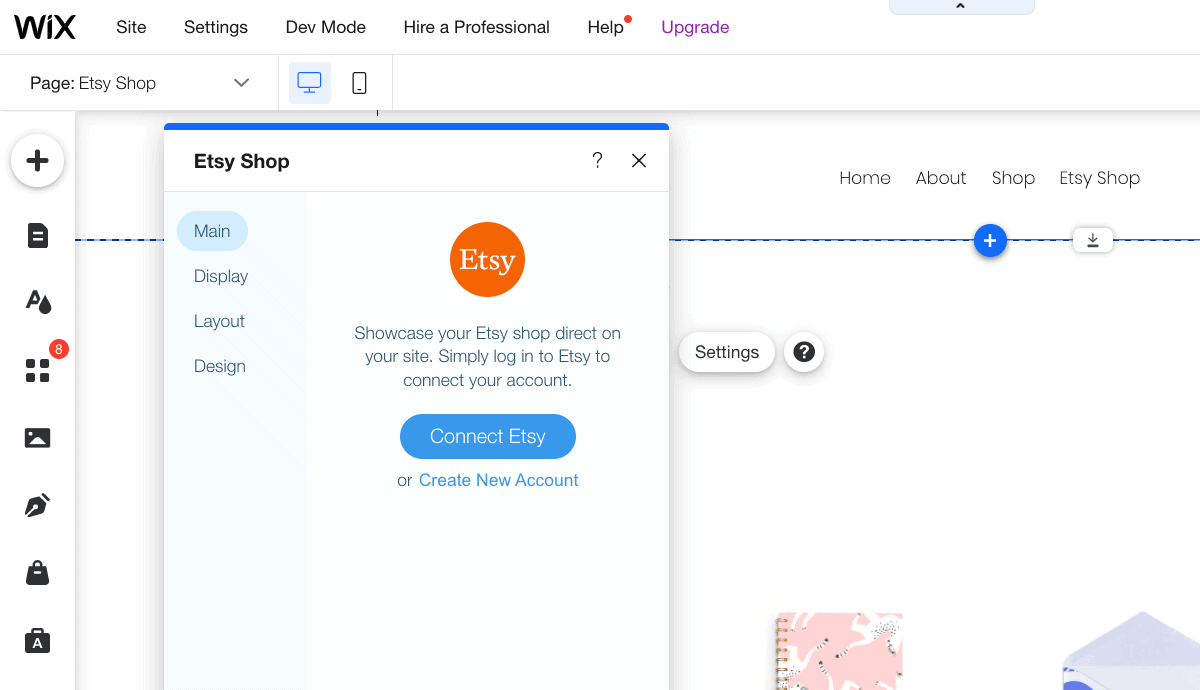Open the Store shopping bag icon

tap(37, 573)
